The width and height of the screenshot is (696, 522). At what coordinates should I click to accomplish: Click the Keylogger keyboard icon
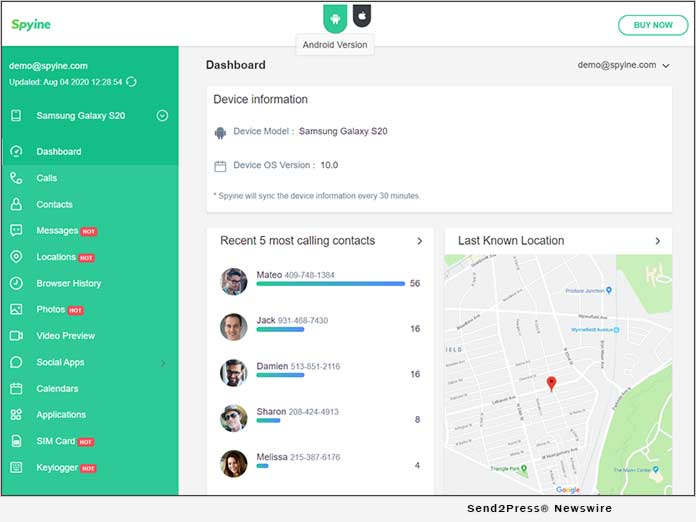click(16, 467)
